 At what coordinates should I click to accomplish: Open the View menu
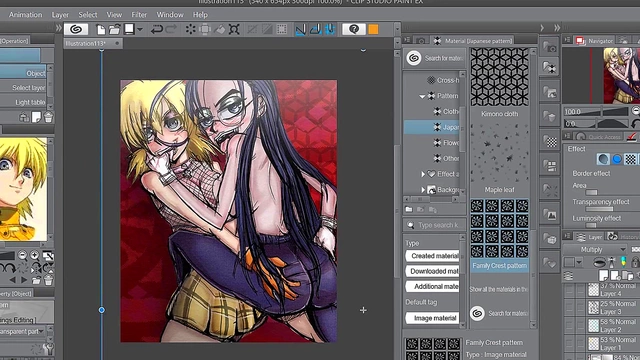[x=114, y=15]
